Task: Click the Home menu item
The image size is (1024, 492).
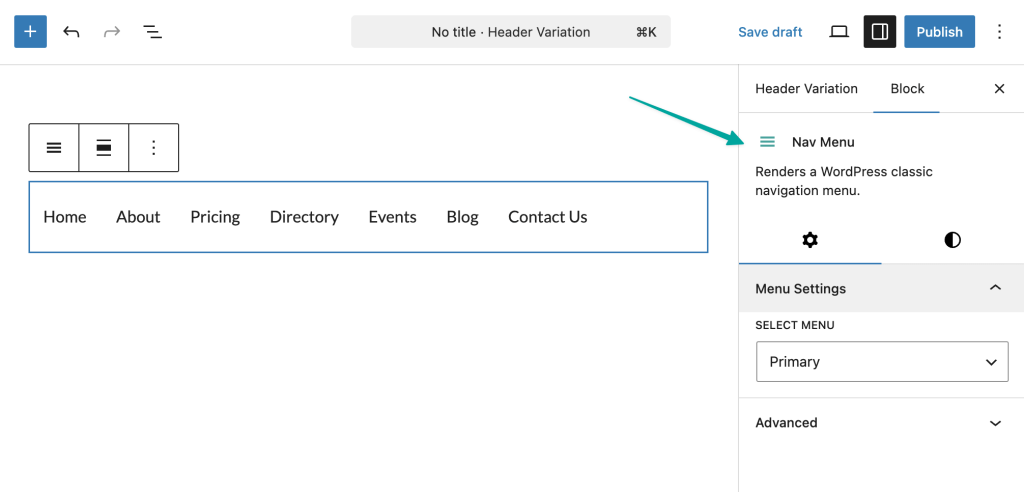Action: [65, 217]
